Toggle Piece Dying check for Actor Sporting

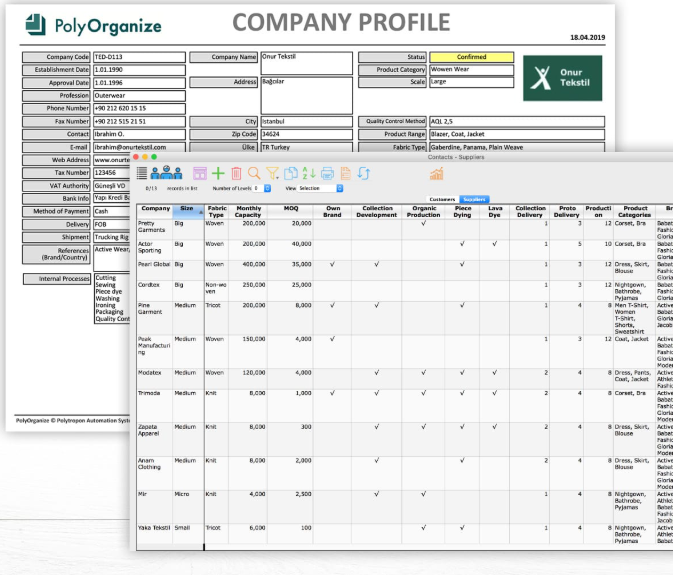462,244
